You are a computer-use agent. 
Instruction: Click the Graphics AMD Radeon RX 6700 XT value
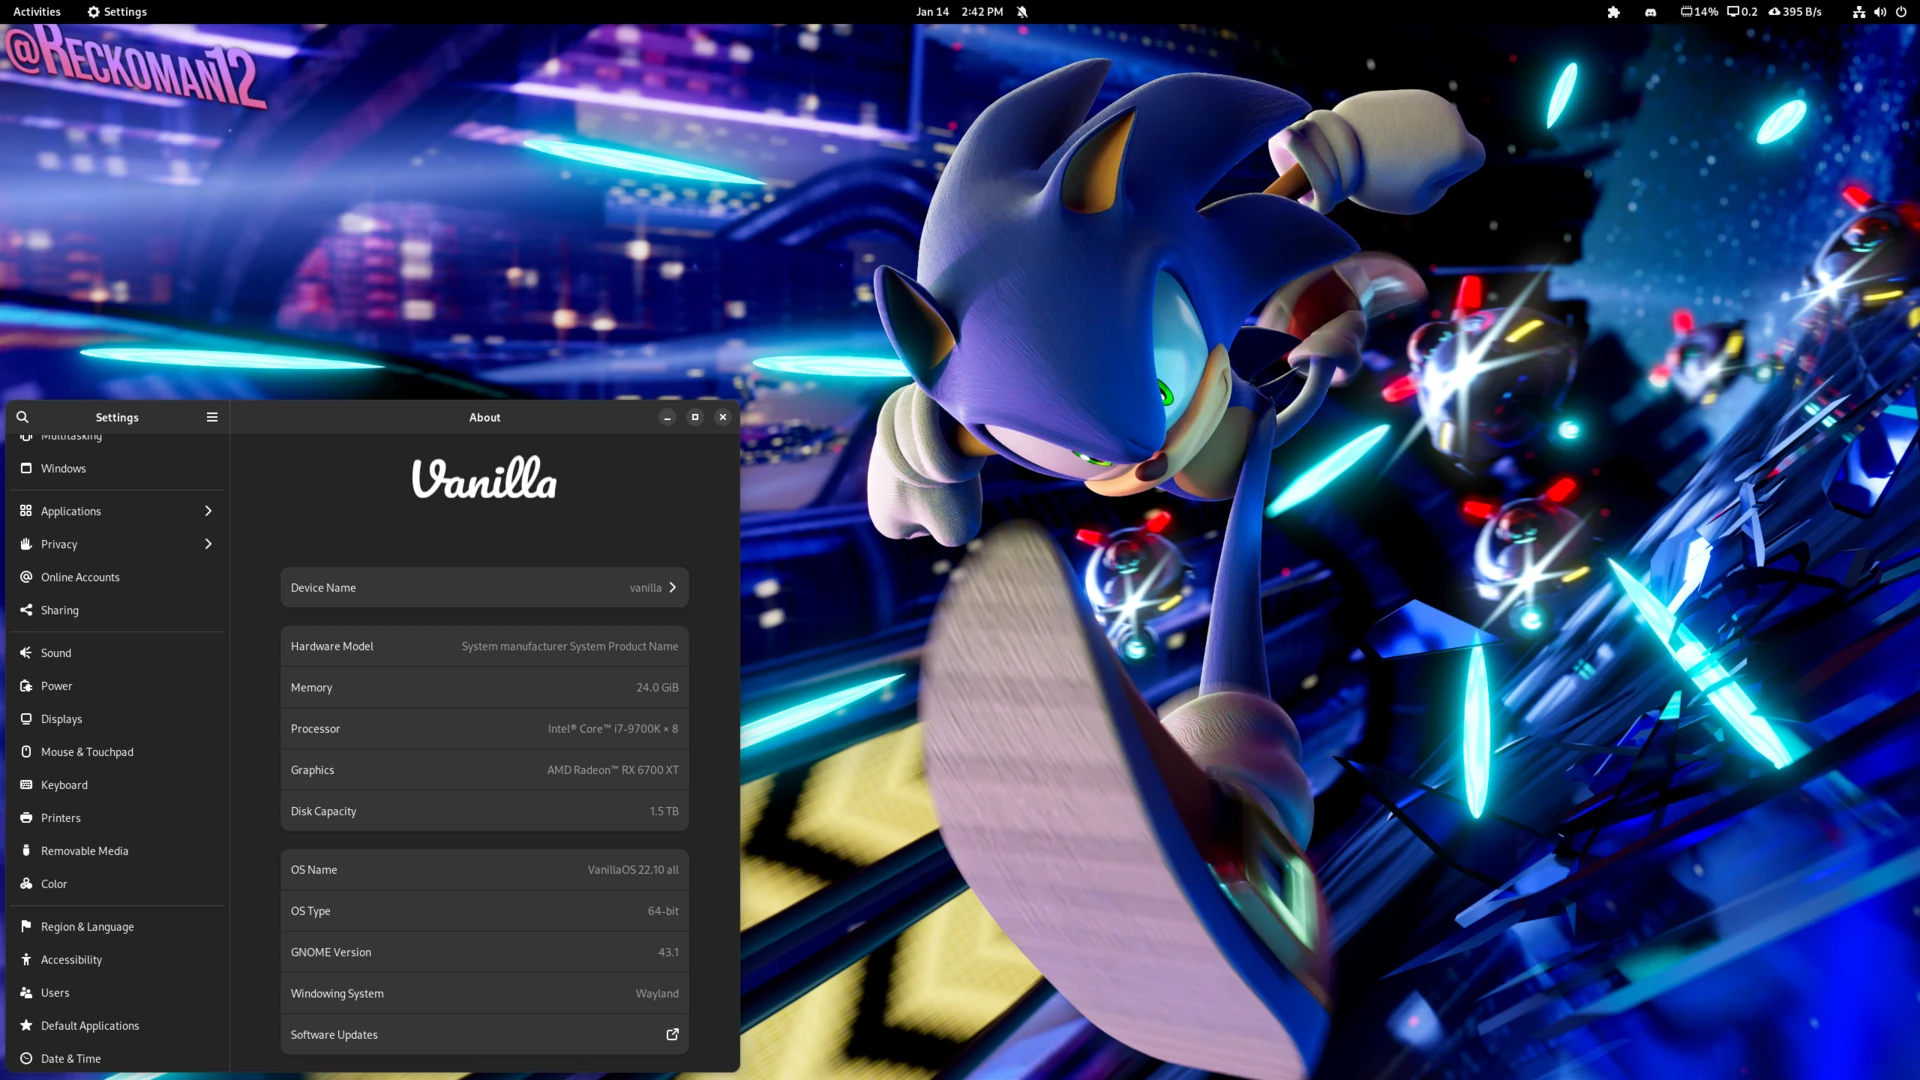pos(613,770)
